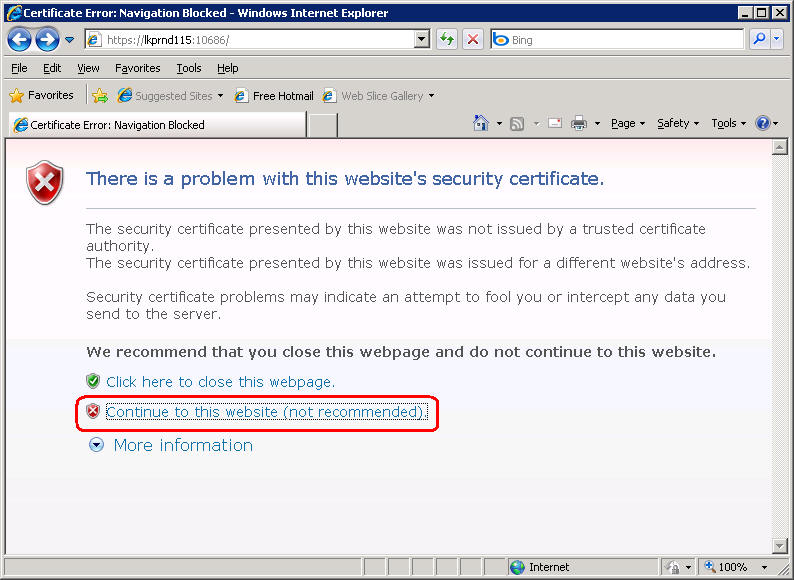This screenshot has width=794, height=580.
Task: Open the Help menu
Action: [227, 68]
